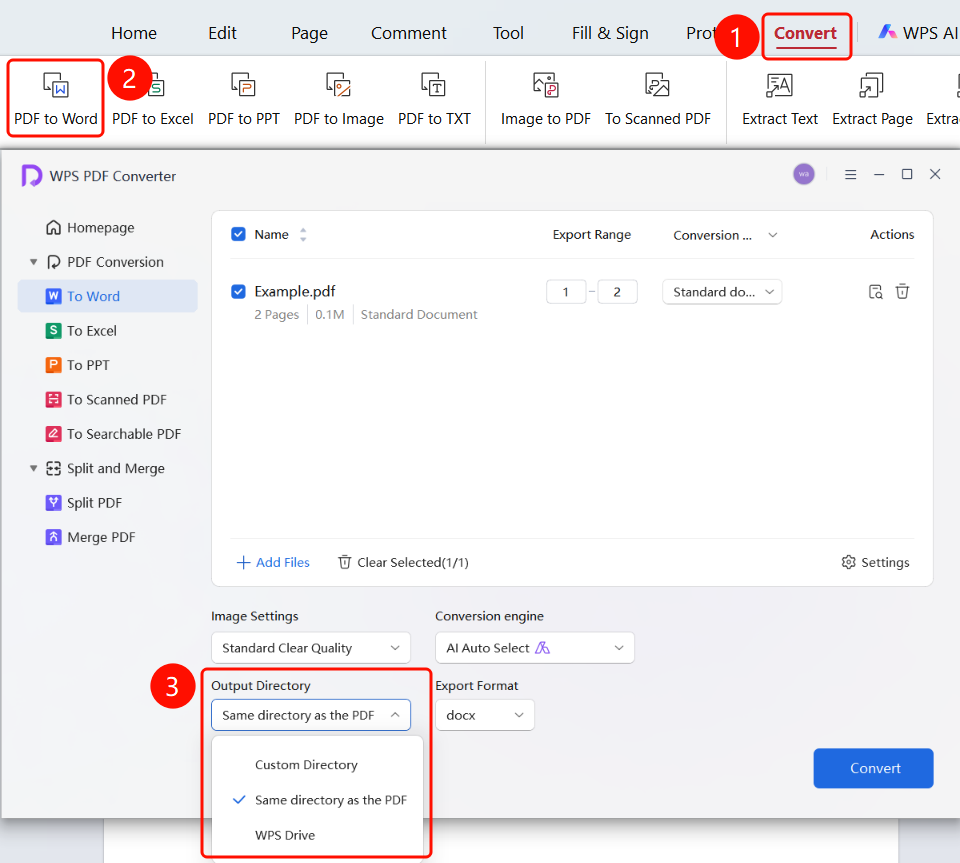Viewport: 960px width, 863px height.
Task: Open the PDF to PPT tool
Action: [x=244, y=98]
